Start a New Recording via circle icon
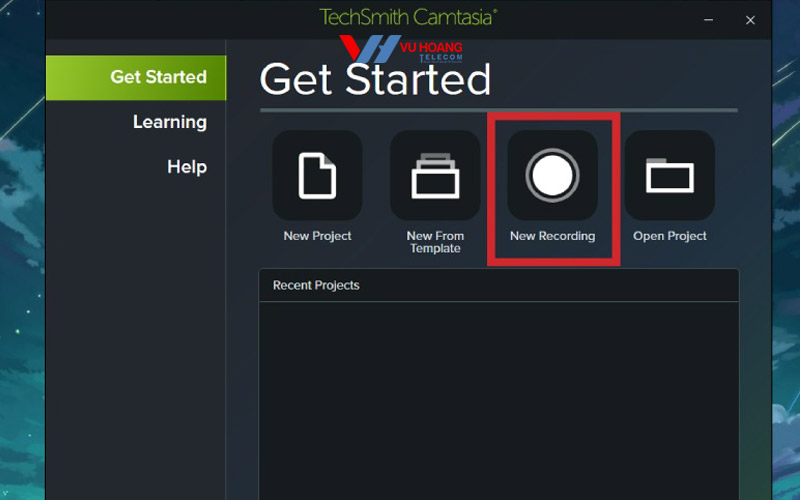Image resolution: width=800 pixels, height=500 pixels. click(x=552, y=175)
